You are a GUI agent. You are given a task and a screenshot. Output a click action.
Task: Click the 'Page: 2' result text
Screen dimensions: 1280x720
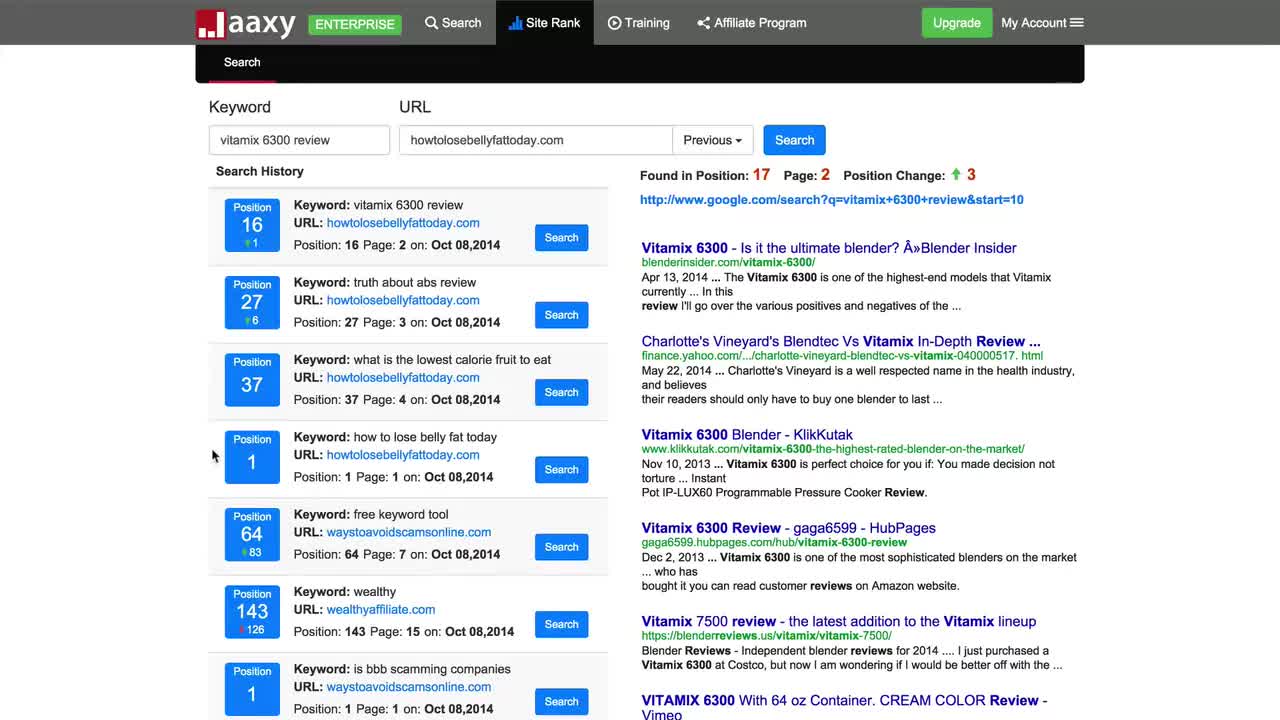pyautogui.click(x=807, y=175)
